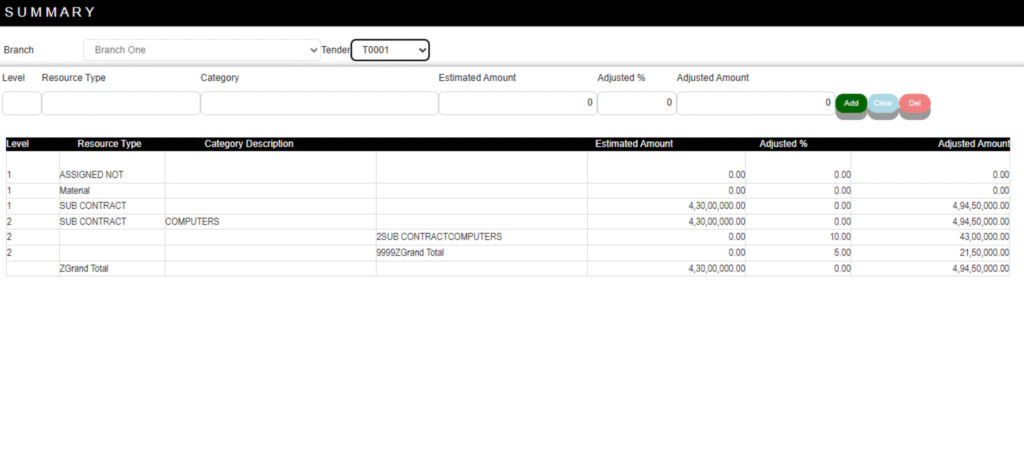Click the 9999ZGrand Total row entry
Image resolution: width=1024 pixels, height=460 pixels.
(417, 253)
